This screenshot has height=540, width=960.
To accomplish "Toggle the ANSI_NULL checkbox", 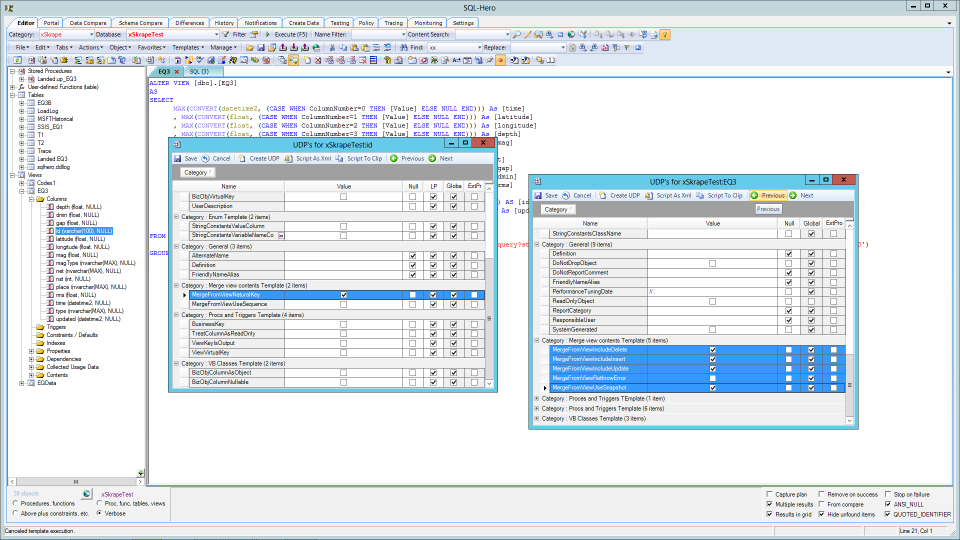I will (888, 504).
